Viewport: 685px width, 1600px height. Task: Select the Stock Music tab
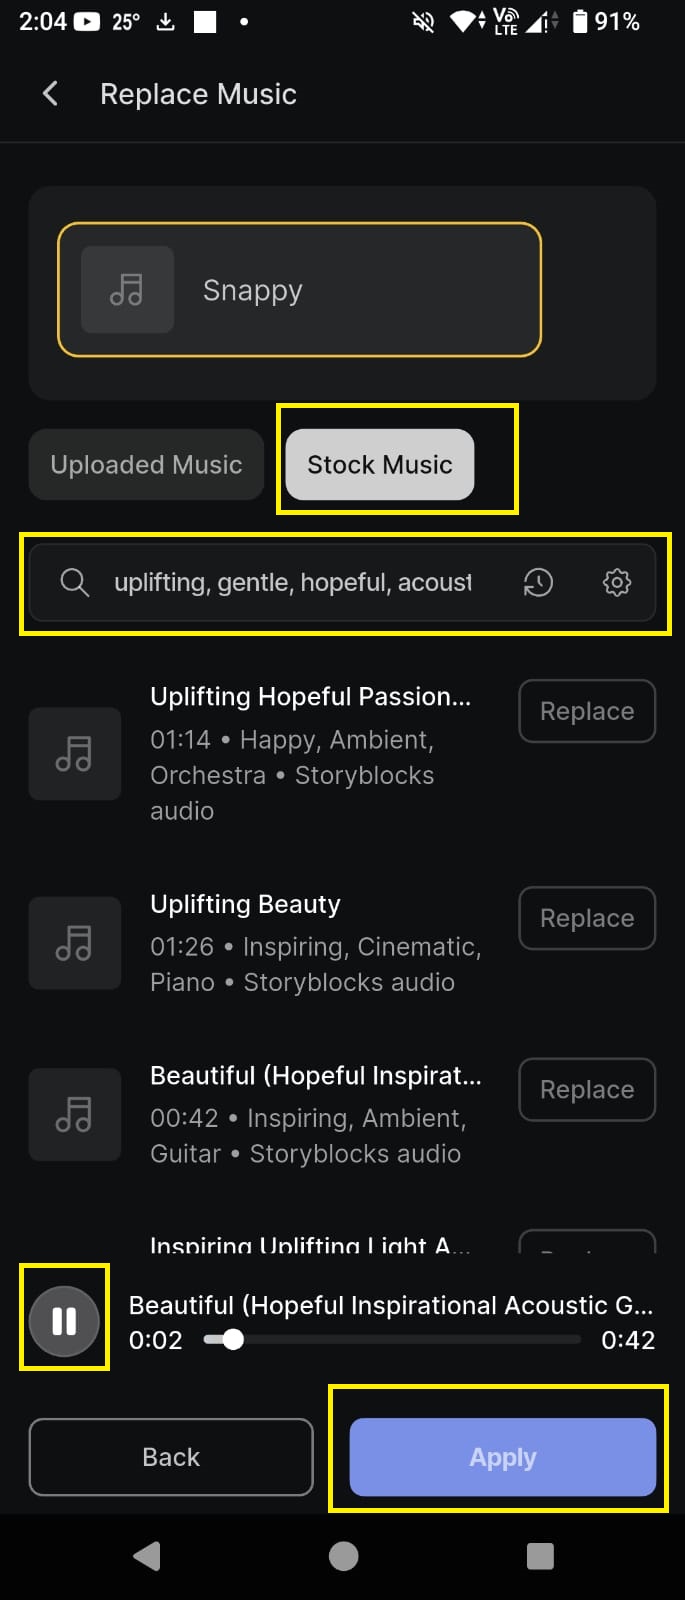pyautogui.click(x=380, y=465)
